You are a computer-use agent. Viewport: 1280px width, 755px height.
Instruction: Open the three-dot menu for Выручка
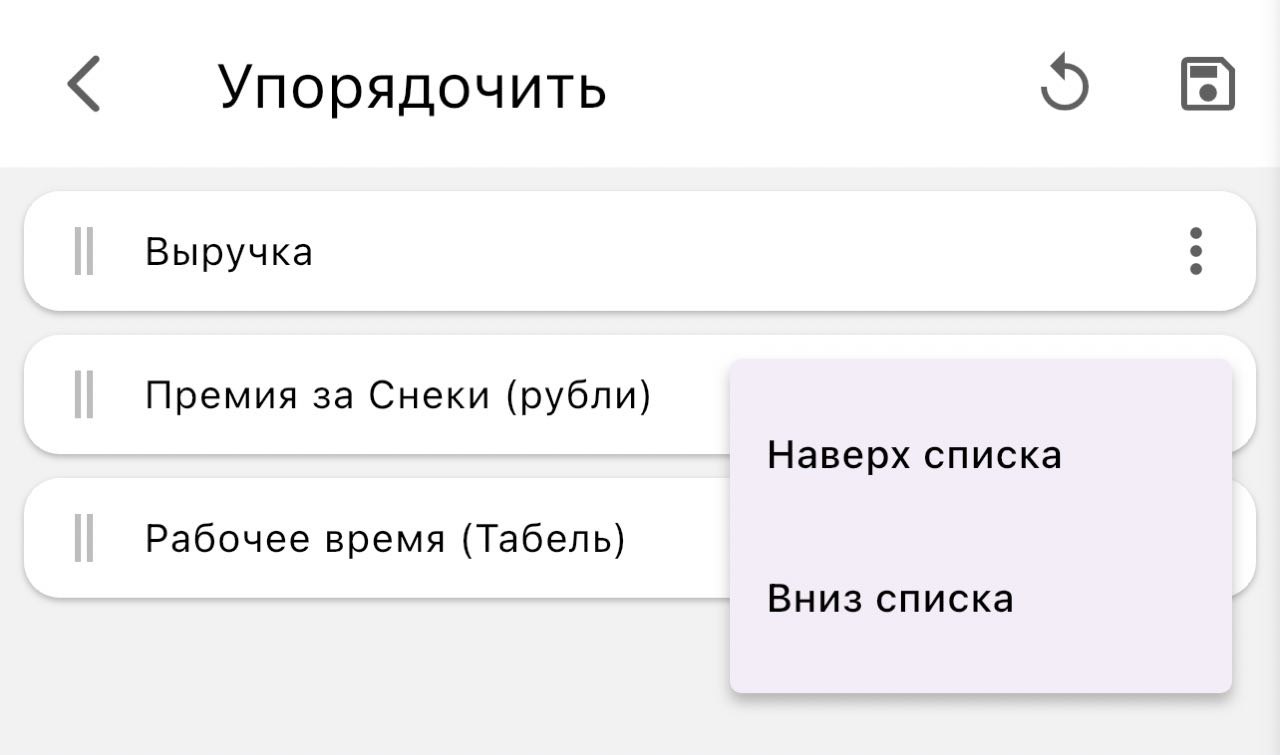1196,251
